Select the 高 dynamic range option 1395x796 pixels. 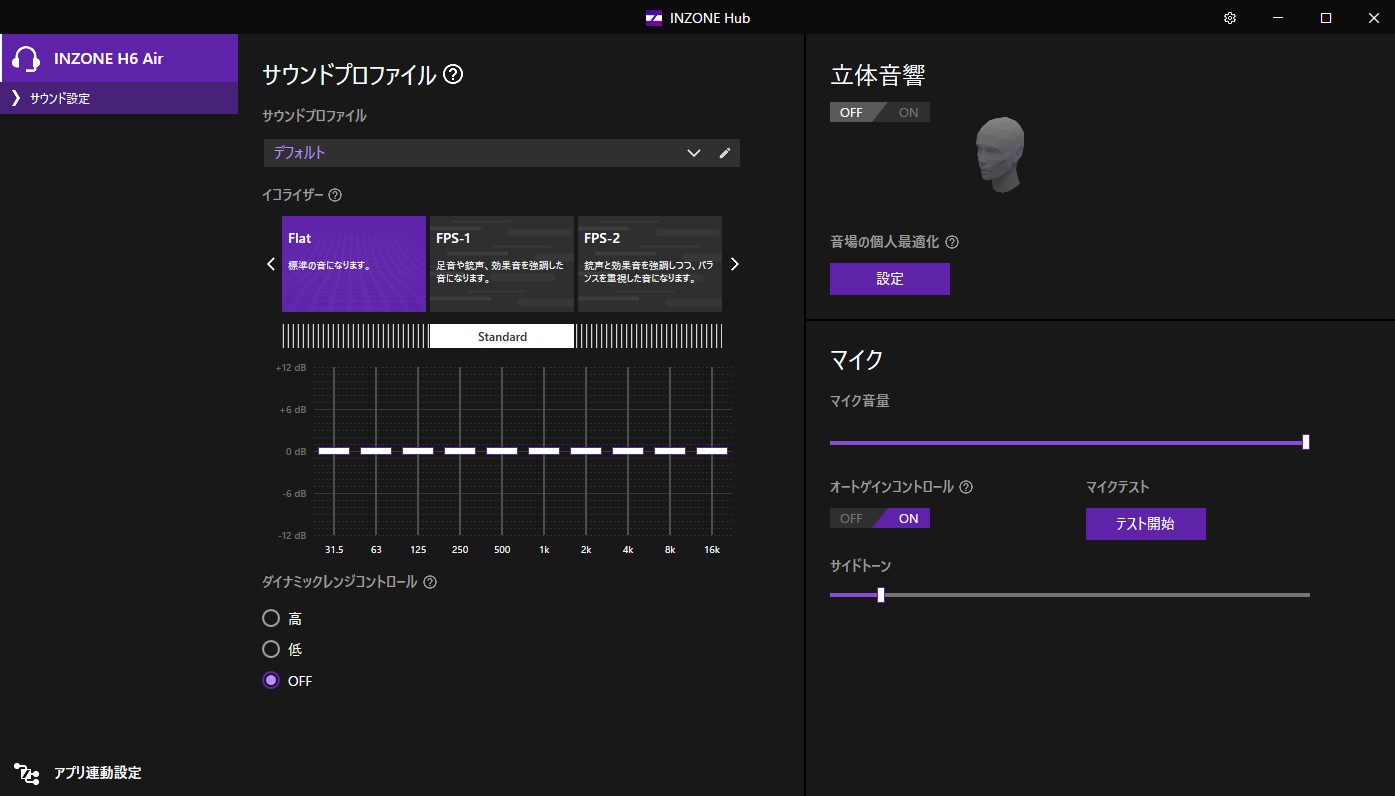click(x=271, y=618)
